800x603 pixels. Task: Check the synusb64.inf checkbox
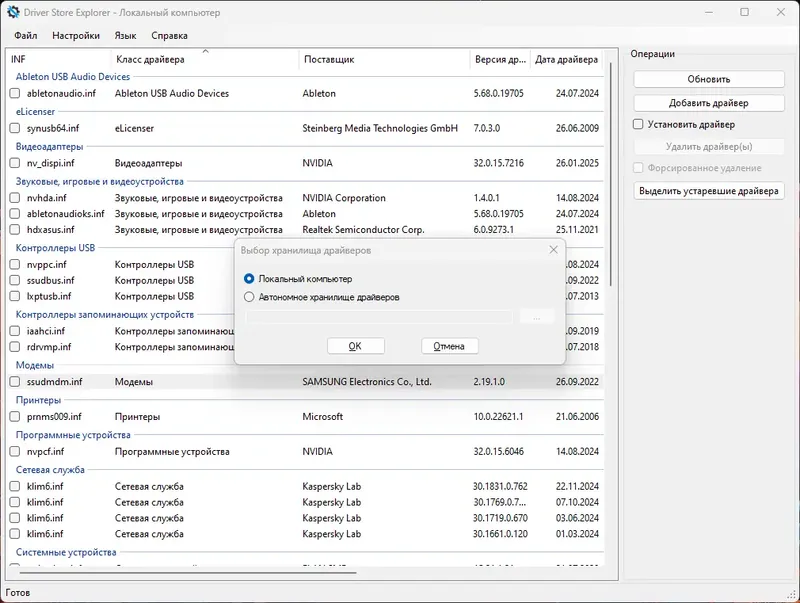15,128
